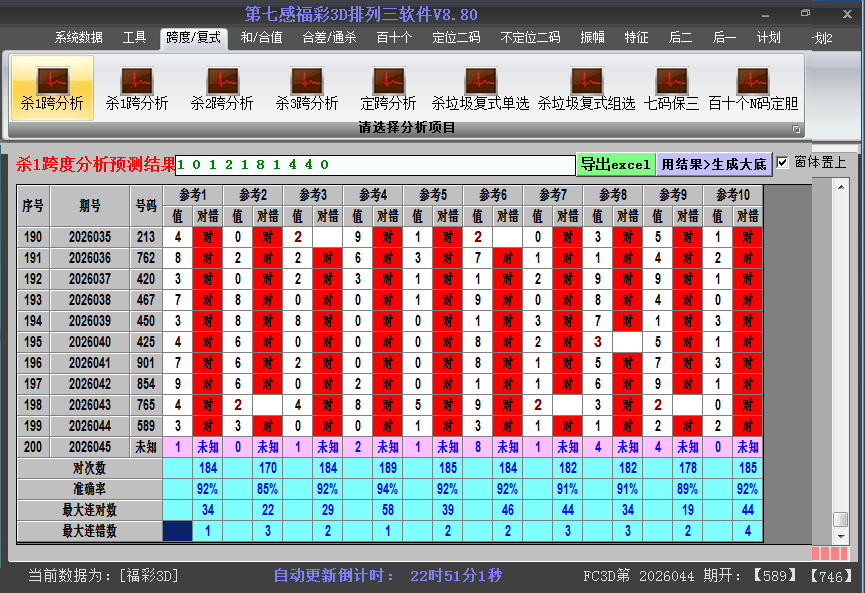Screen dimensions: 865x593
Task: Select the dark blue cell in 最大连错数 row
Action: [x=177, y=531]
